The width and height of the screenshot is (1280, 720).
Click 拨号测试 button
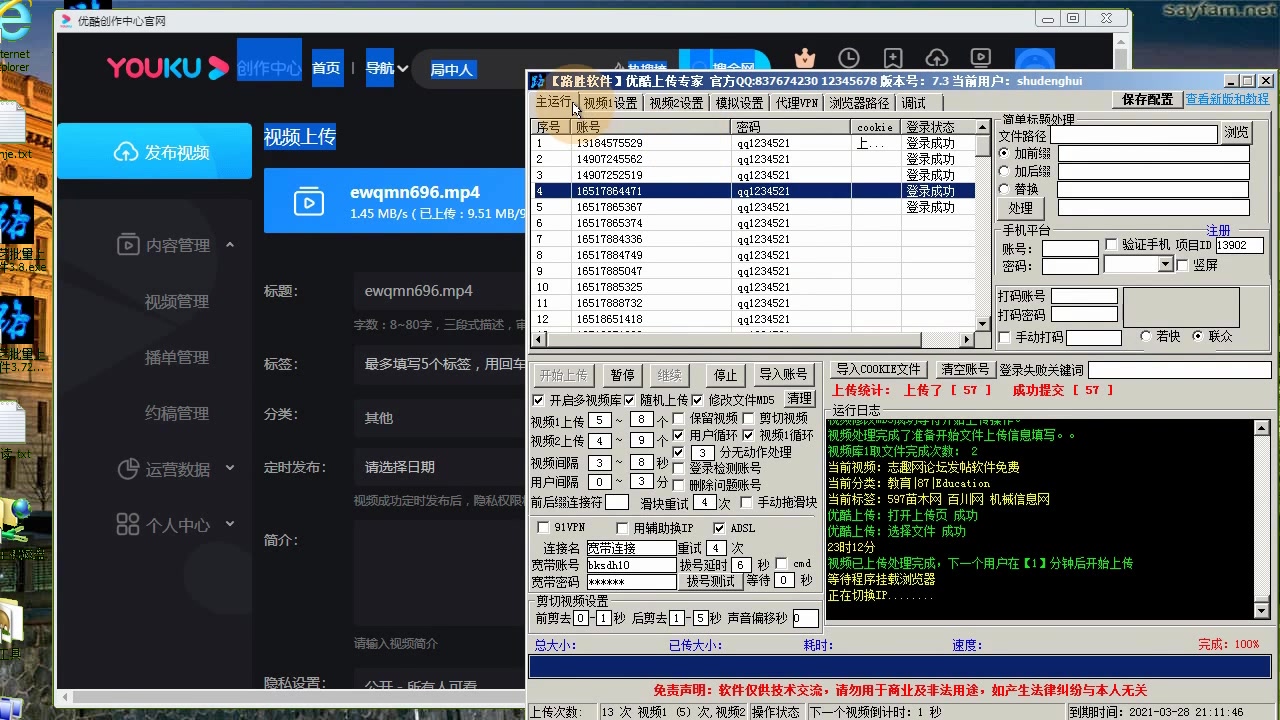coord(709,581)
